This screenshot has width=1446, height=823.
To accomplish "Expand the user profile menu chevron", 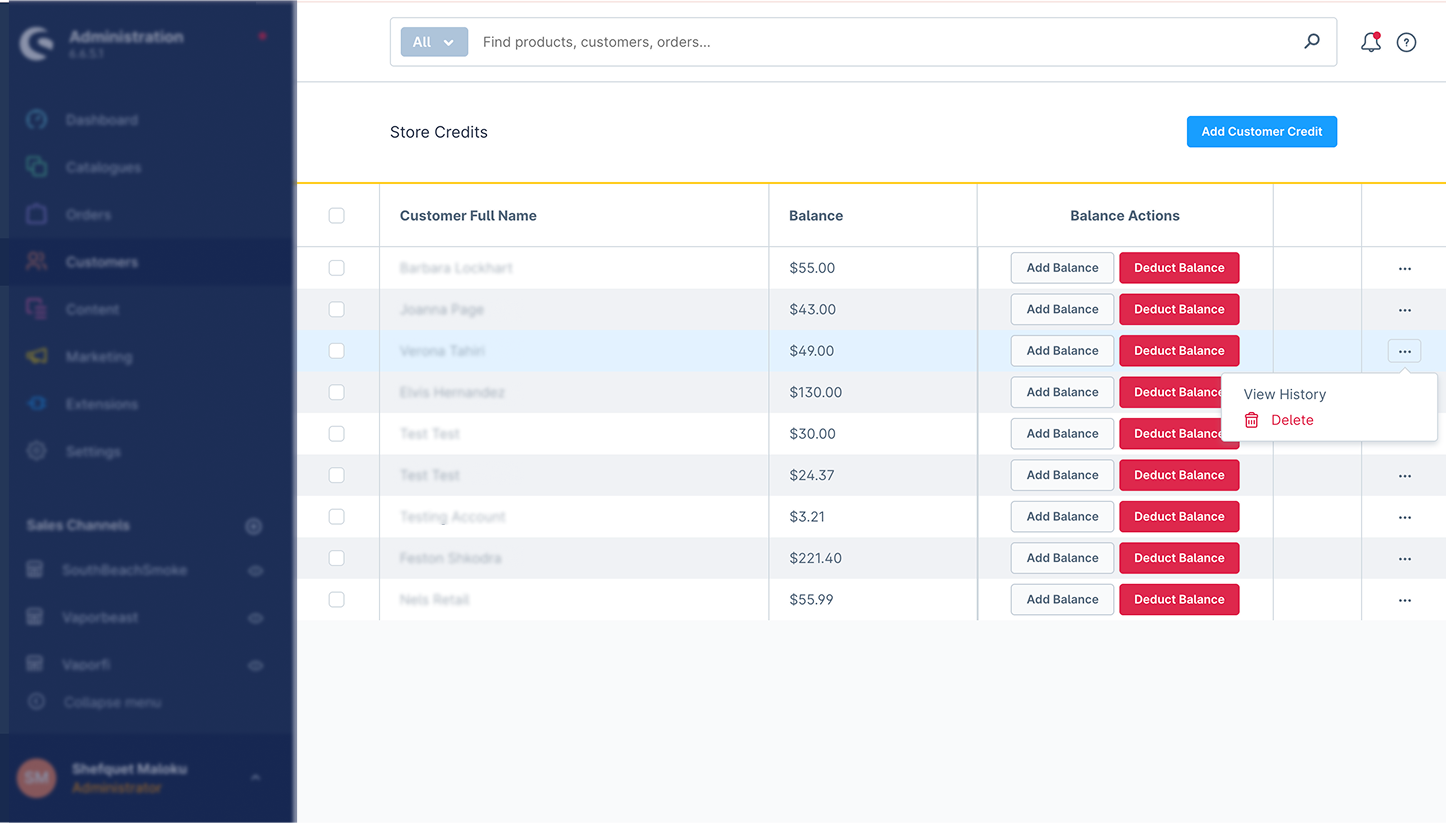I will coord(255,777).
